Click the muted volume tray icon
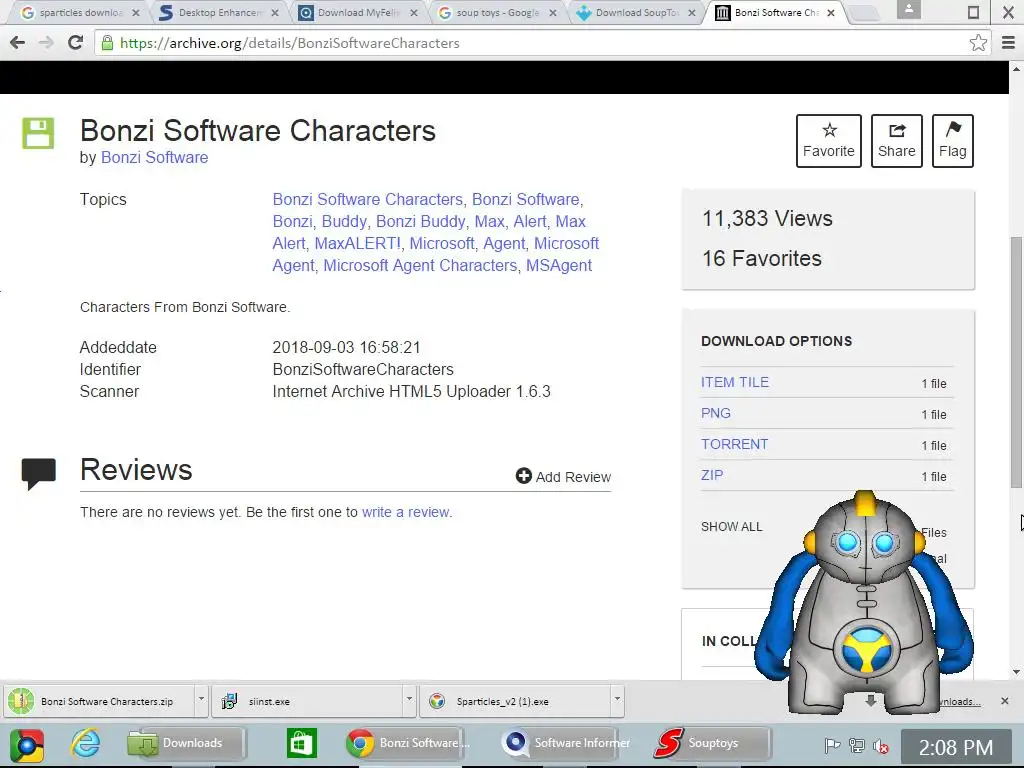The height and width of the screenshot is (768, 1024). pos(880,745)
